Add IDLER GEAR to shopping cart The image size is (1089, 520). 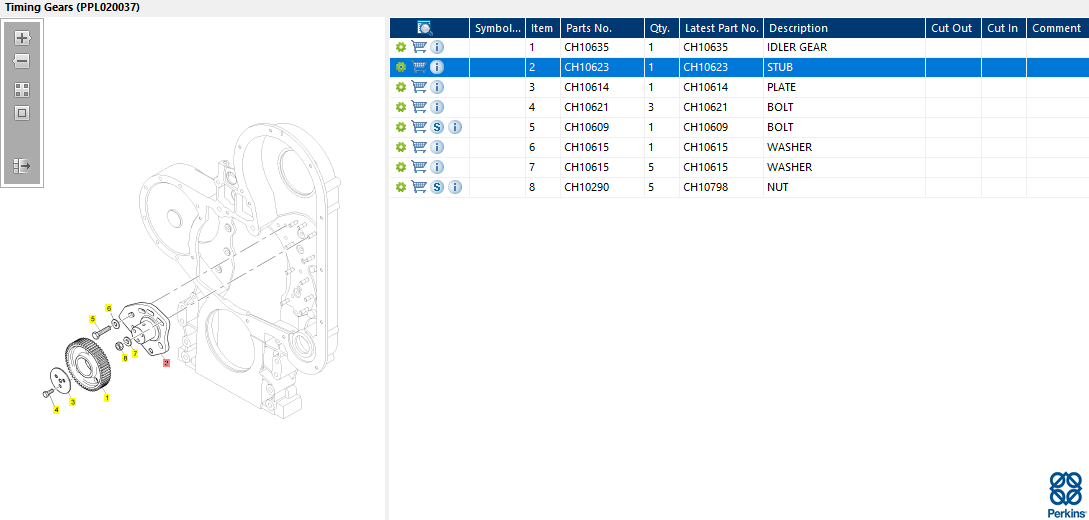click(x=419, y=47)
